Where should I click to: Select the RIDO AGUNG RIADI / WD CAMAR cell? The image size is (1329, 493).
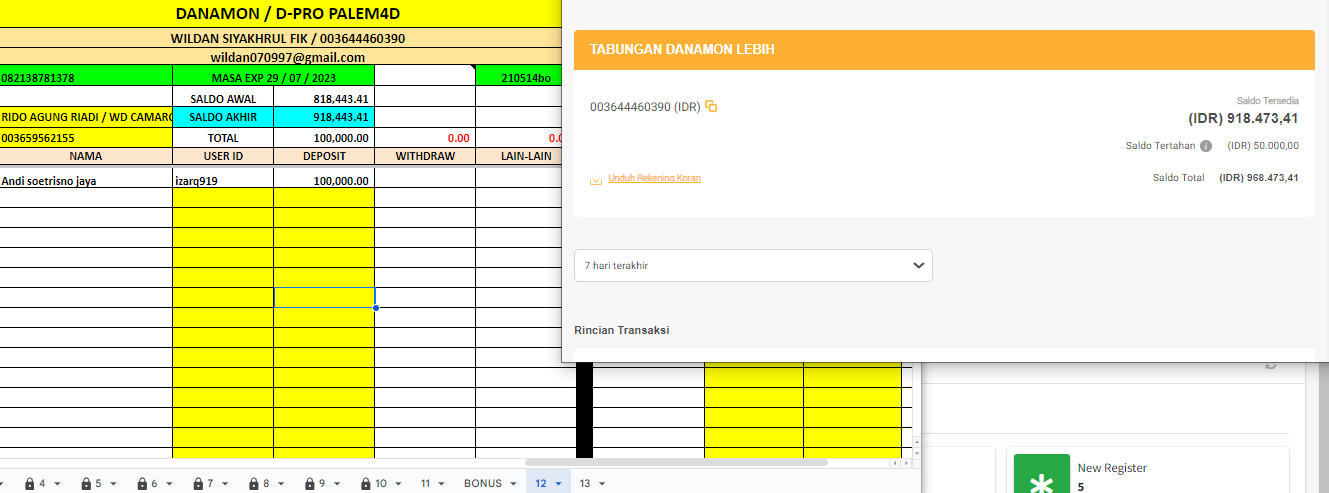pyautogui.click(x=86, y=117)
